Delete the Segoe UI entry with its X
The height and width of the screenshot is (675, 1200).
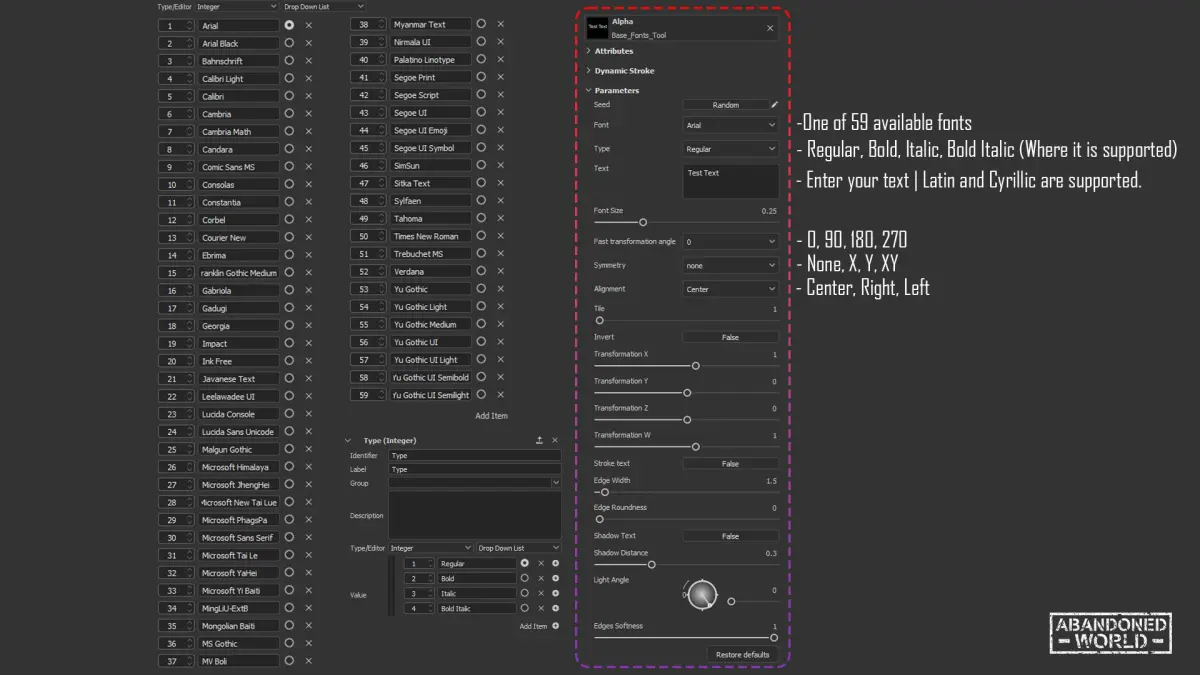(500, 112)
